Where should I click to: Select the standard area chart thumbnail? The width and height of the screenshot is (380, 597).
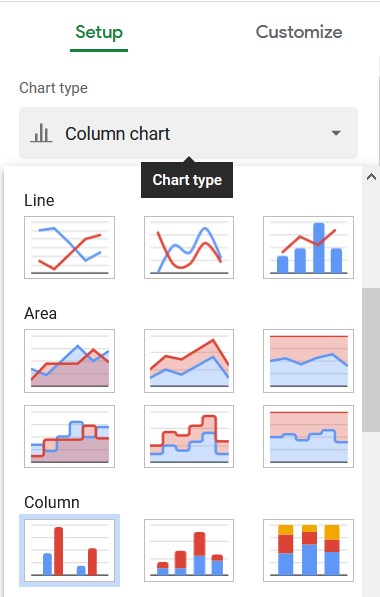point(69,361)
